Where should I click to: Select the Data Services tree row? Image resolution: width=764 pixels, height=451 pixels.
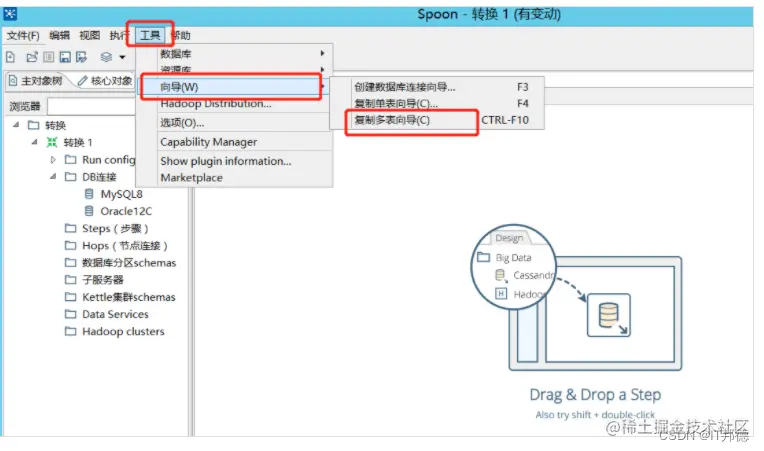pyautogui.click(x=107, y=314)
